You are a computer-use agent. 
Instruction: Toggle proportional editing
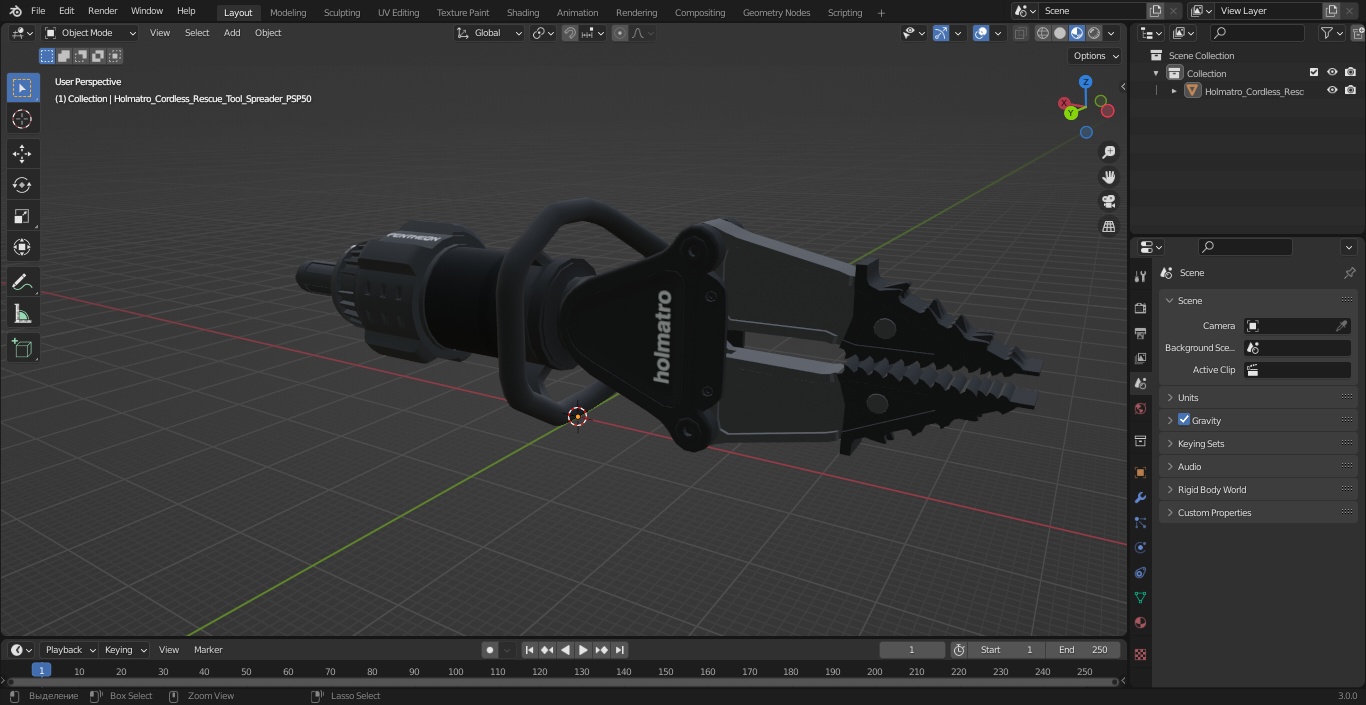(620, 33)
